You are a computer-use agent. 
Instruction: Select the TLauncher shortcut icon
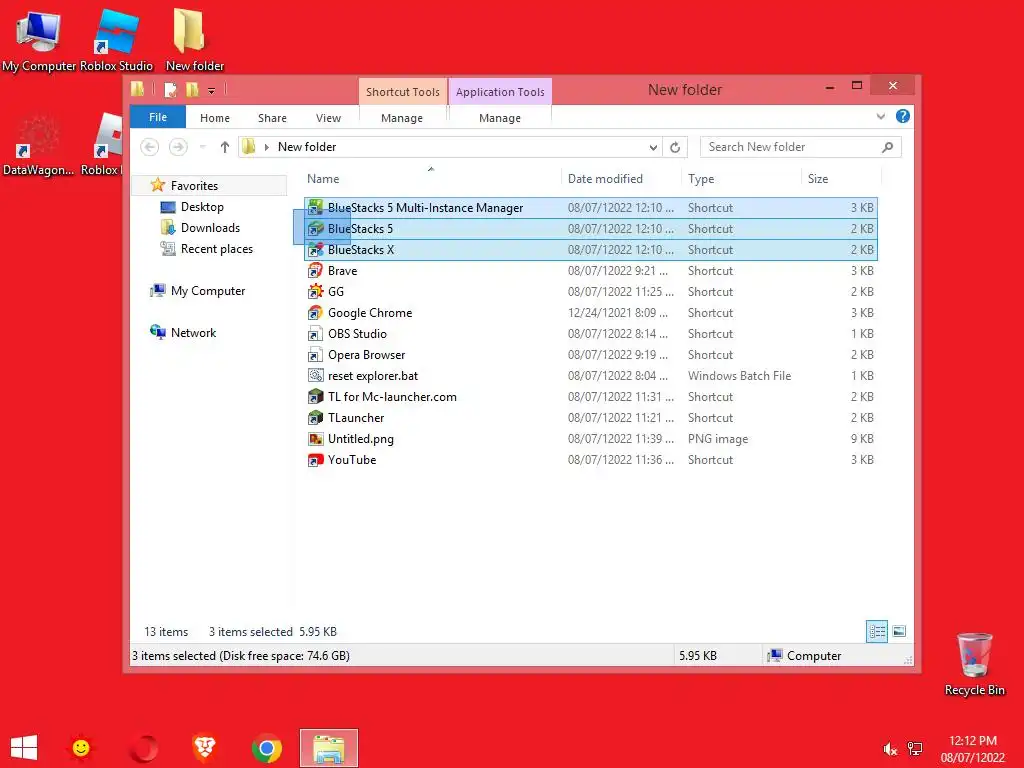(x=315, y=417)
